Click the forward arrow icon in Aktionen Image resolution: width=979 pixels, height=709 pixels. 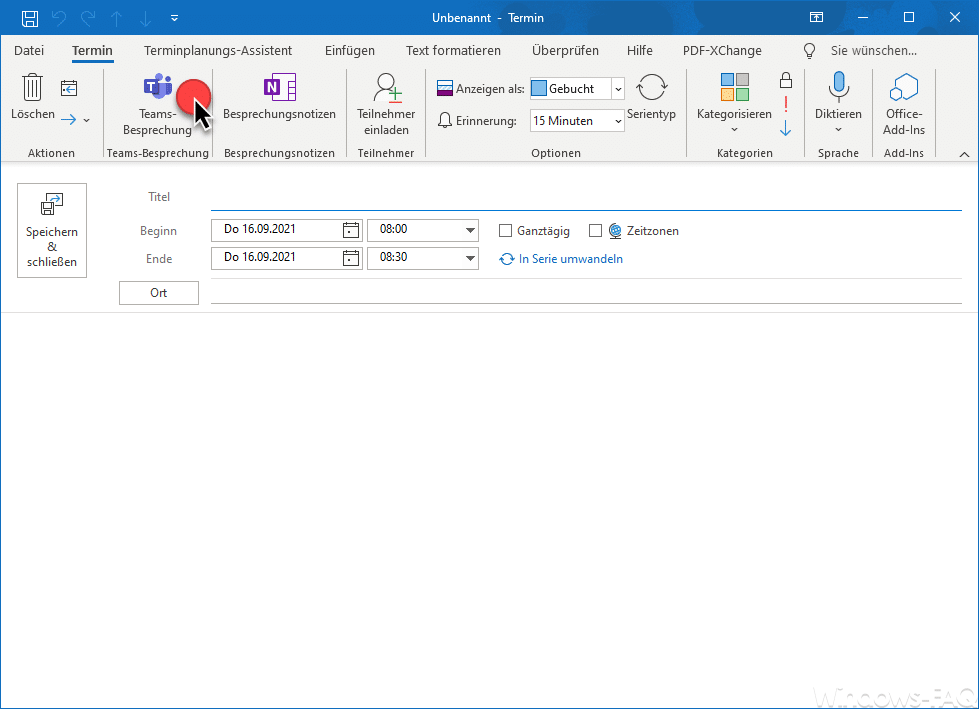69,119
